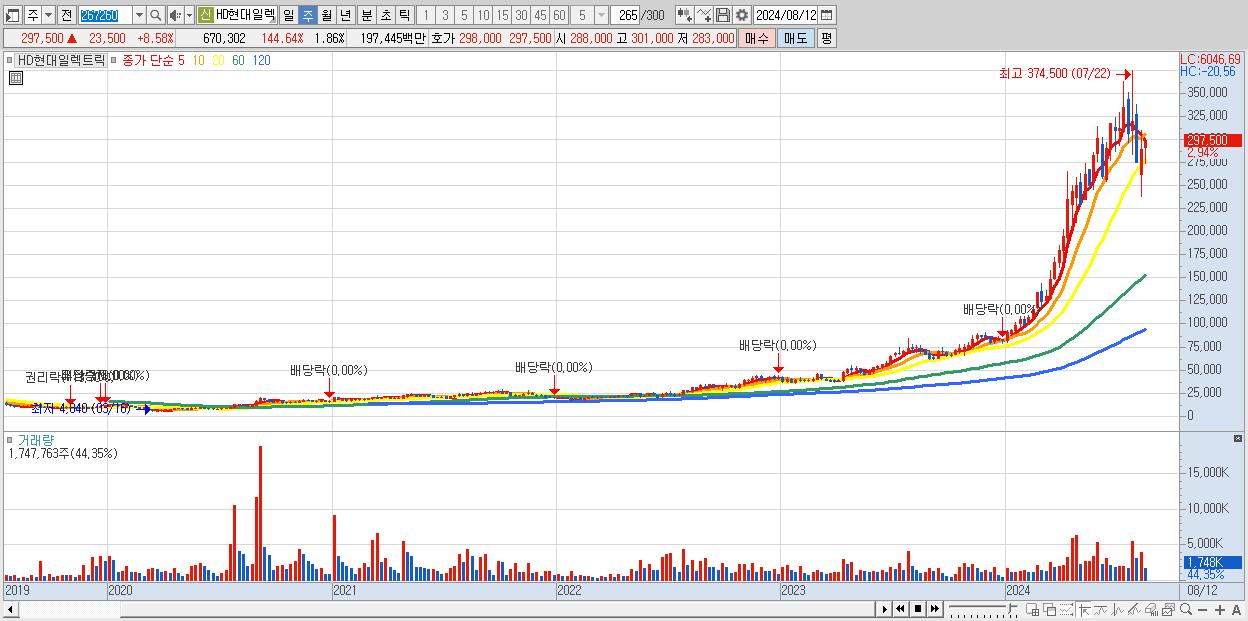
Task: Save chart settings with floppy icon
Action: point(723,15)
